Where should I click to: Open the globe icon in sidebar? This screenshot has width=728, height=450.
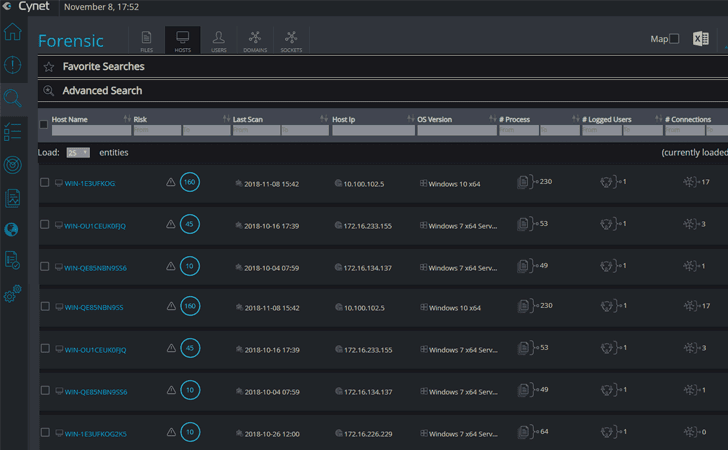pos(12,229)
